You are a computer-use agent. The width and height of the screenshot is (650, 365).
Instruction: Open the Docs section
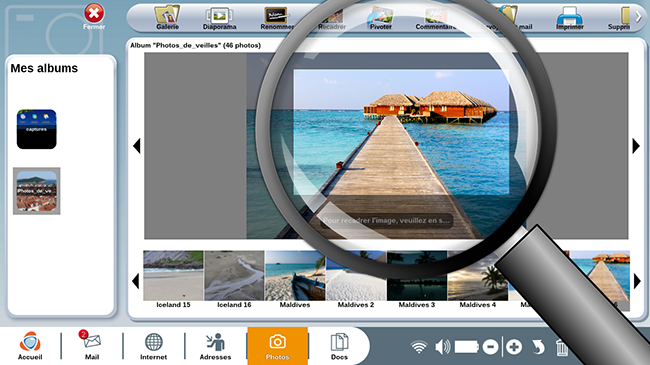339,346
